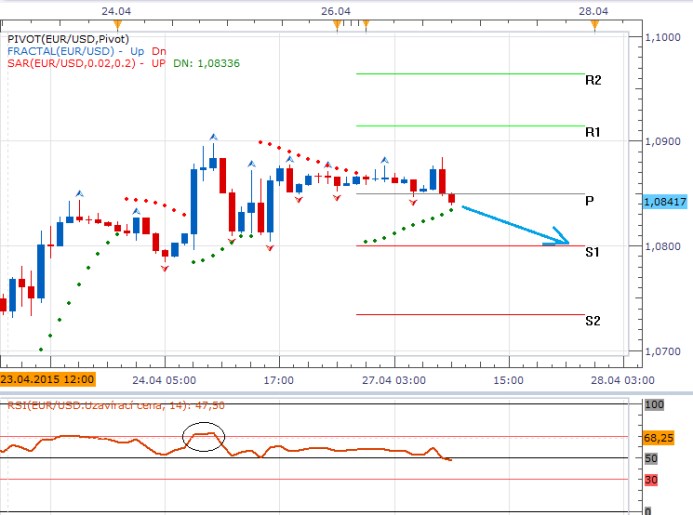
Task: Click the RSI 50 midline level tag
Action: [x=650, y=458]
